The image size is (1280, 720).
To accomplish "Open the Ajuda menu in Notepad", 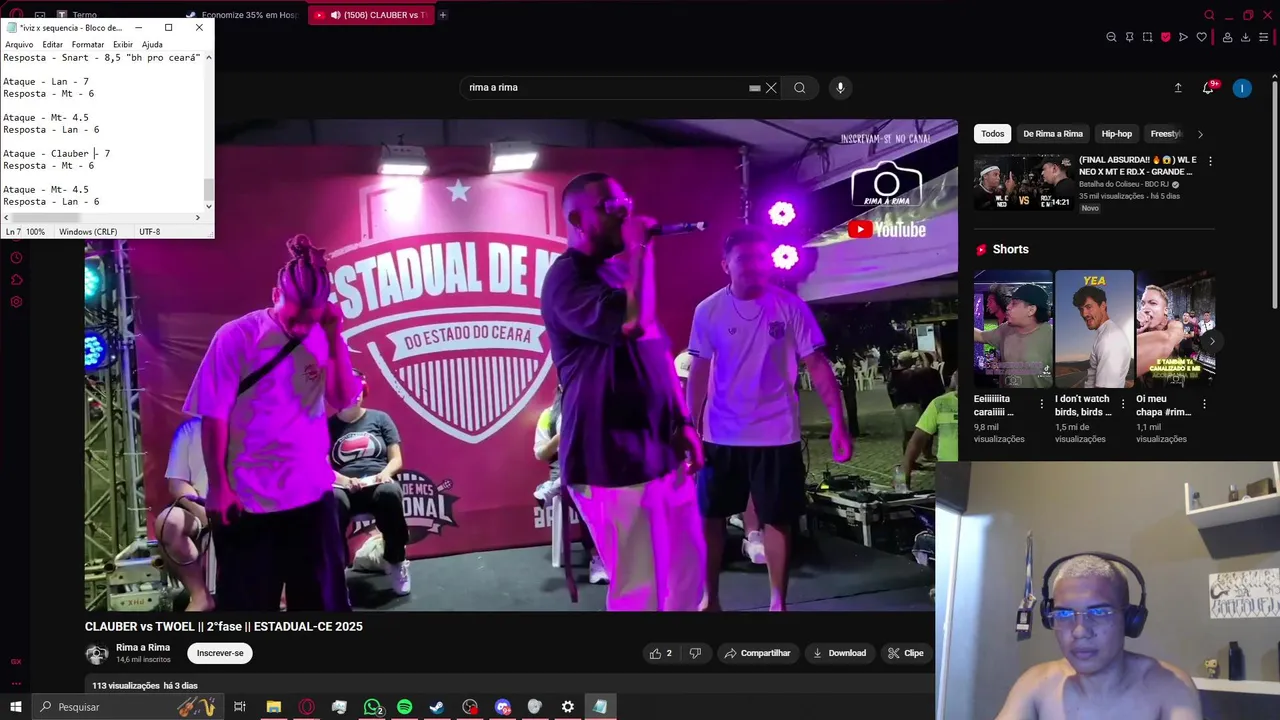I will [152, 44].
